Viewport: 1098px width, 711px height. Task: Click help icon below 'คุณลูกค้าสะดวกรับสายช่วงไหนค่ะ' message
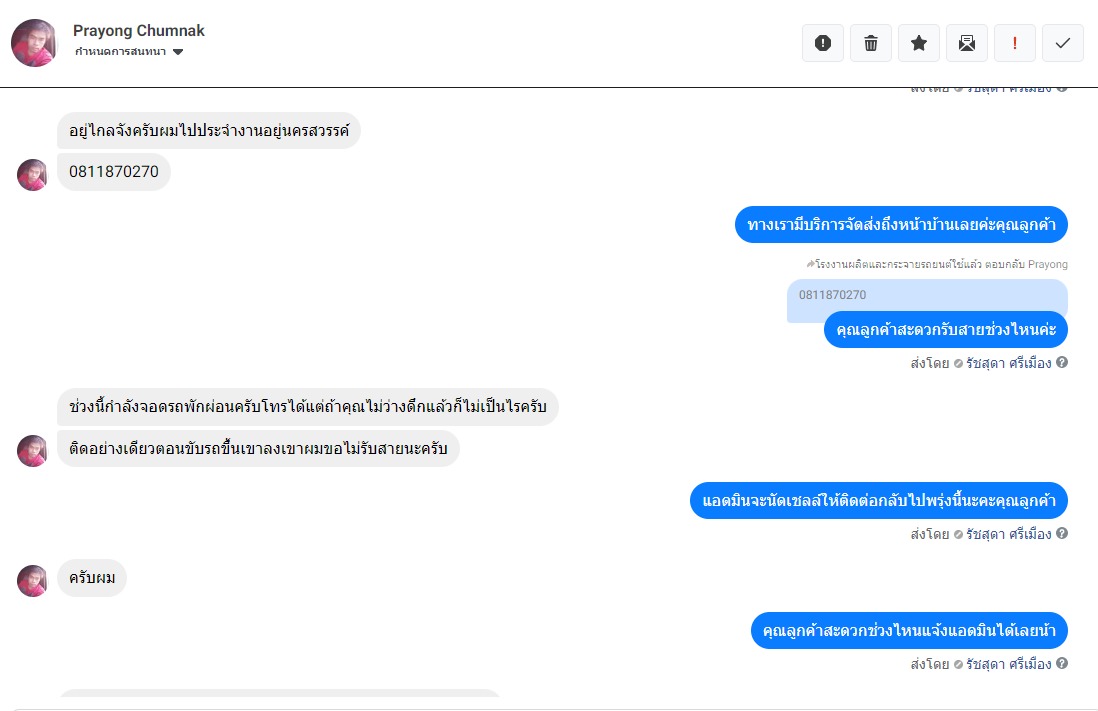point(1062,363)
